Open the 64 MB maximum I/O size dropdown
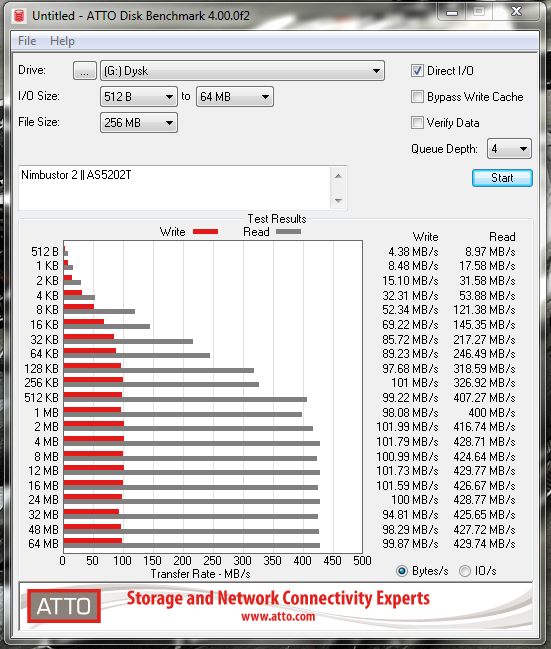 [235, 97]
